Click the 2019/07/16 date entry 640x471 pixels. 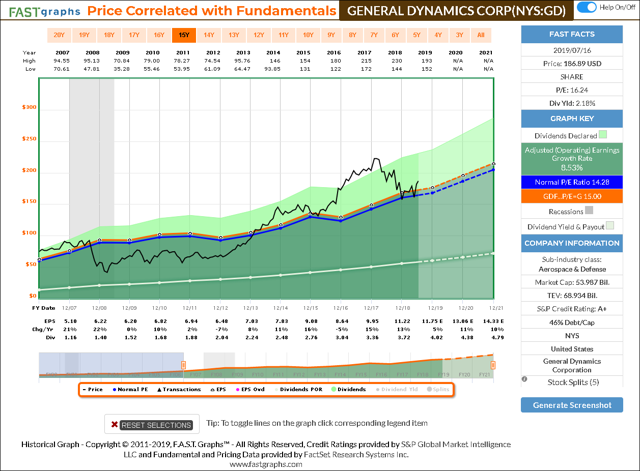572,50
